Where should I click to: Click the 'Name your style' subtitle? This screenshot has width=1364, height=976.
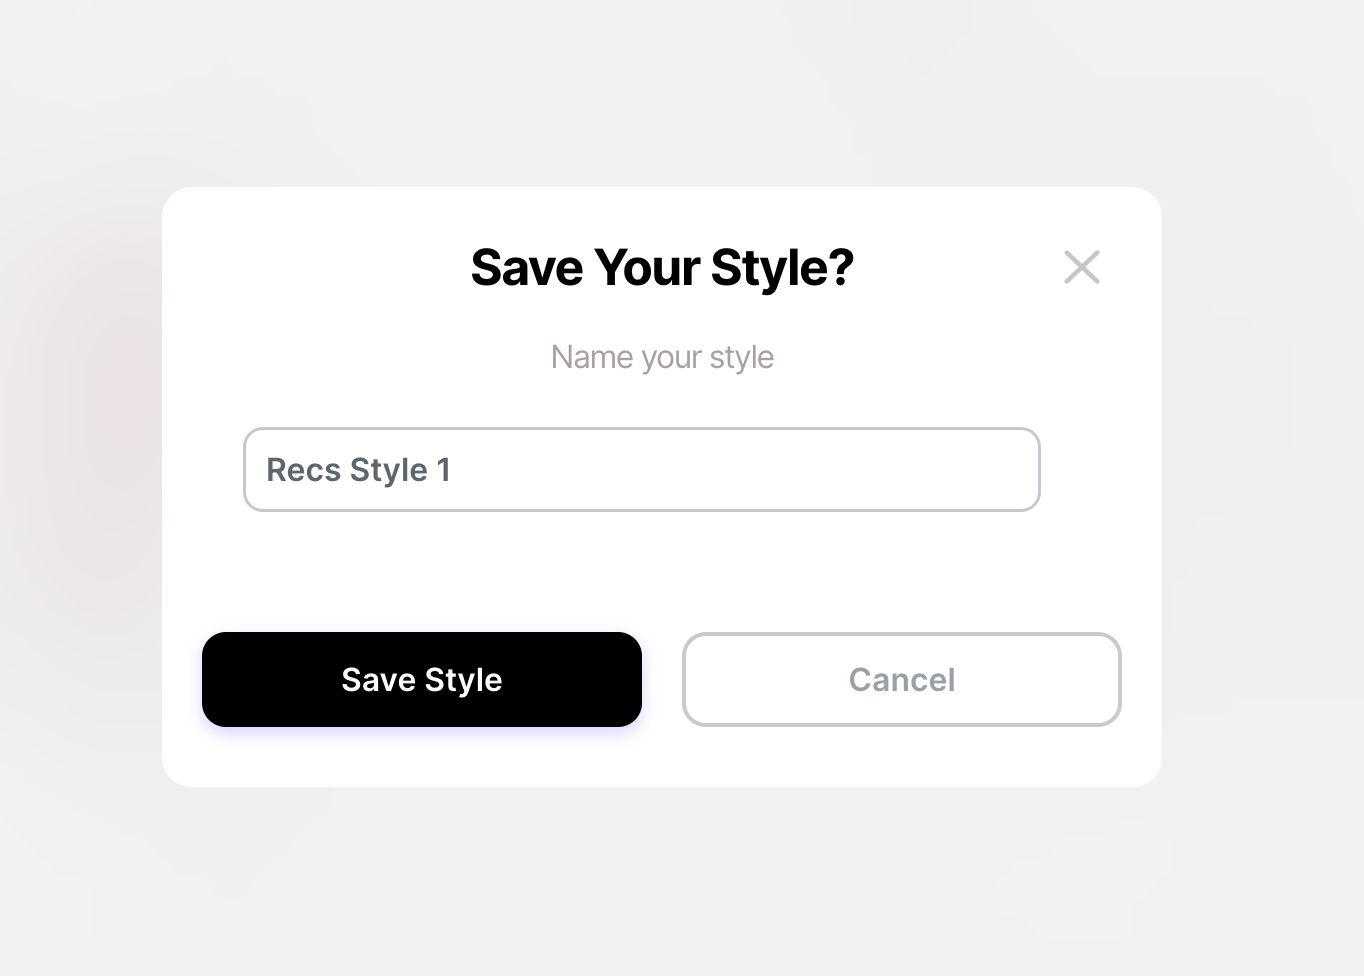pyautogui.click(x=662, y=357)
